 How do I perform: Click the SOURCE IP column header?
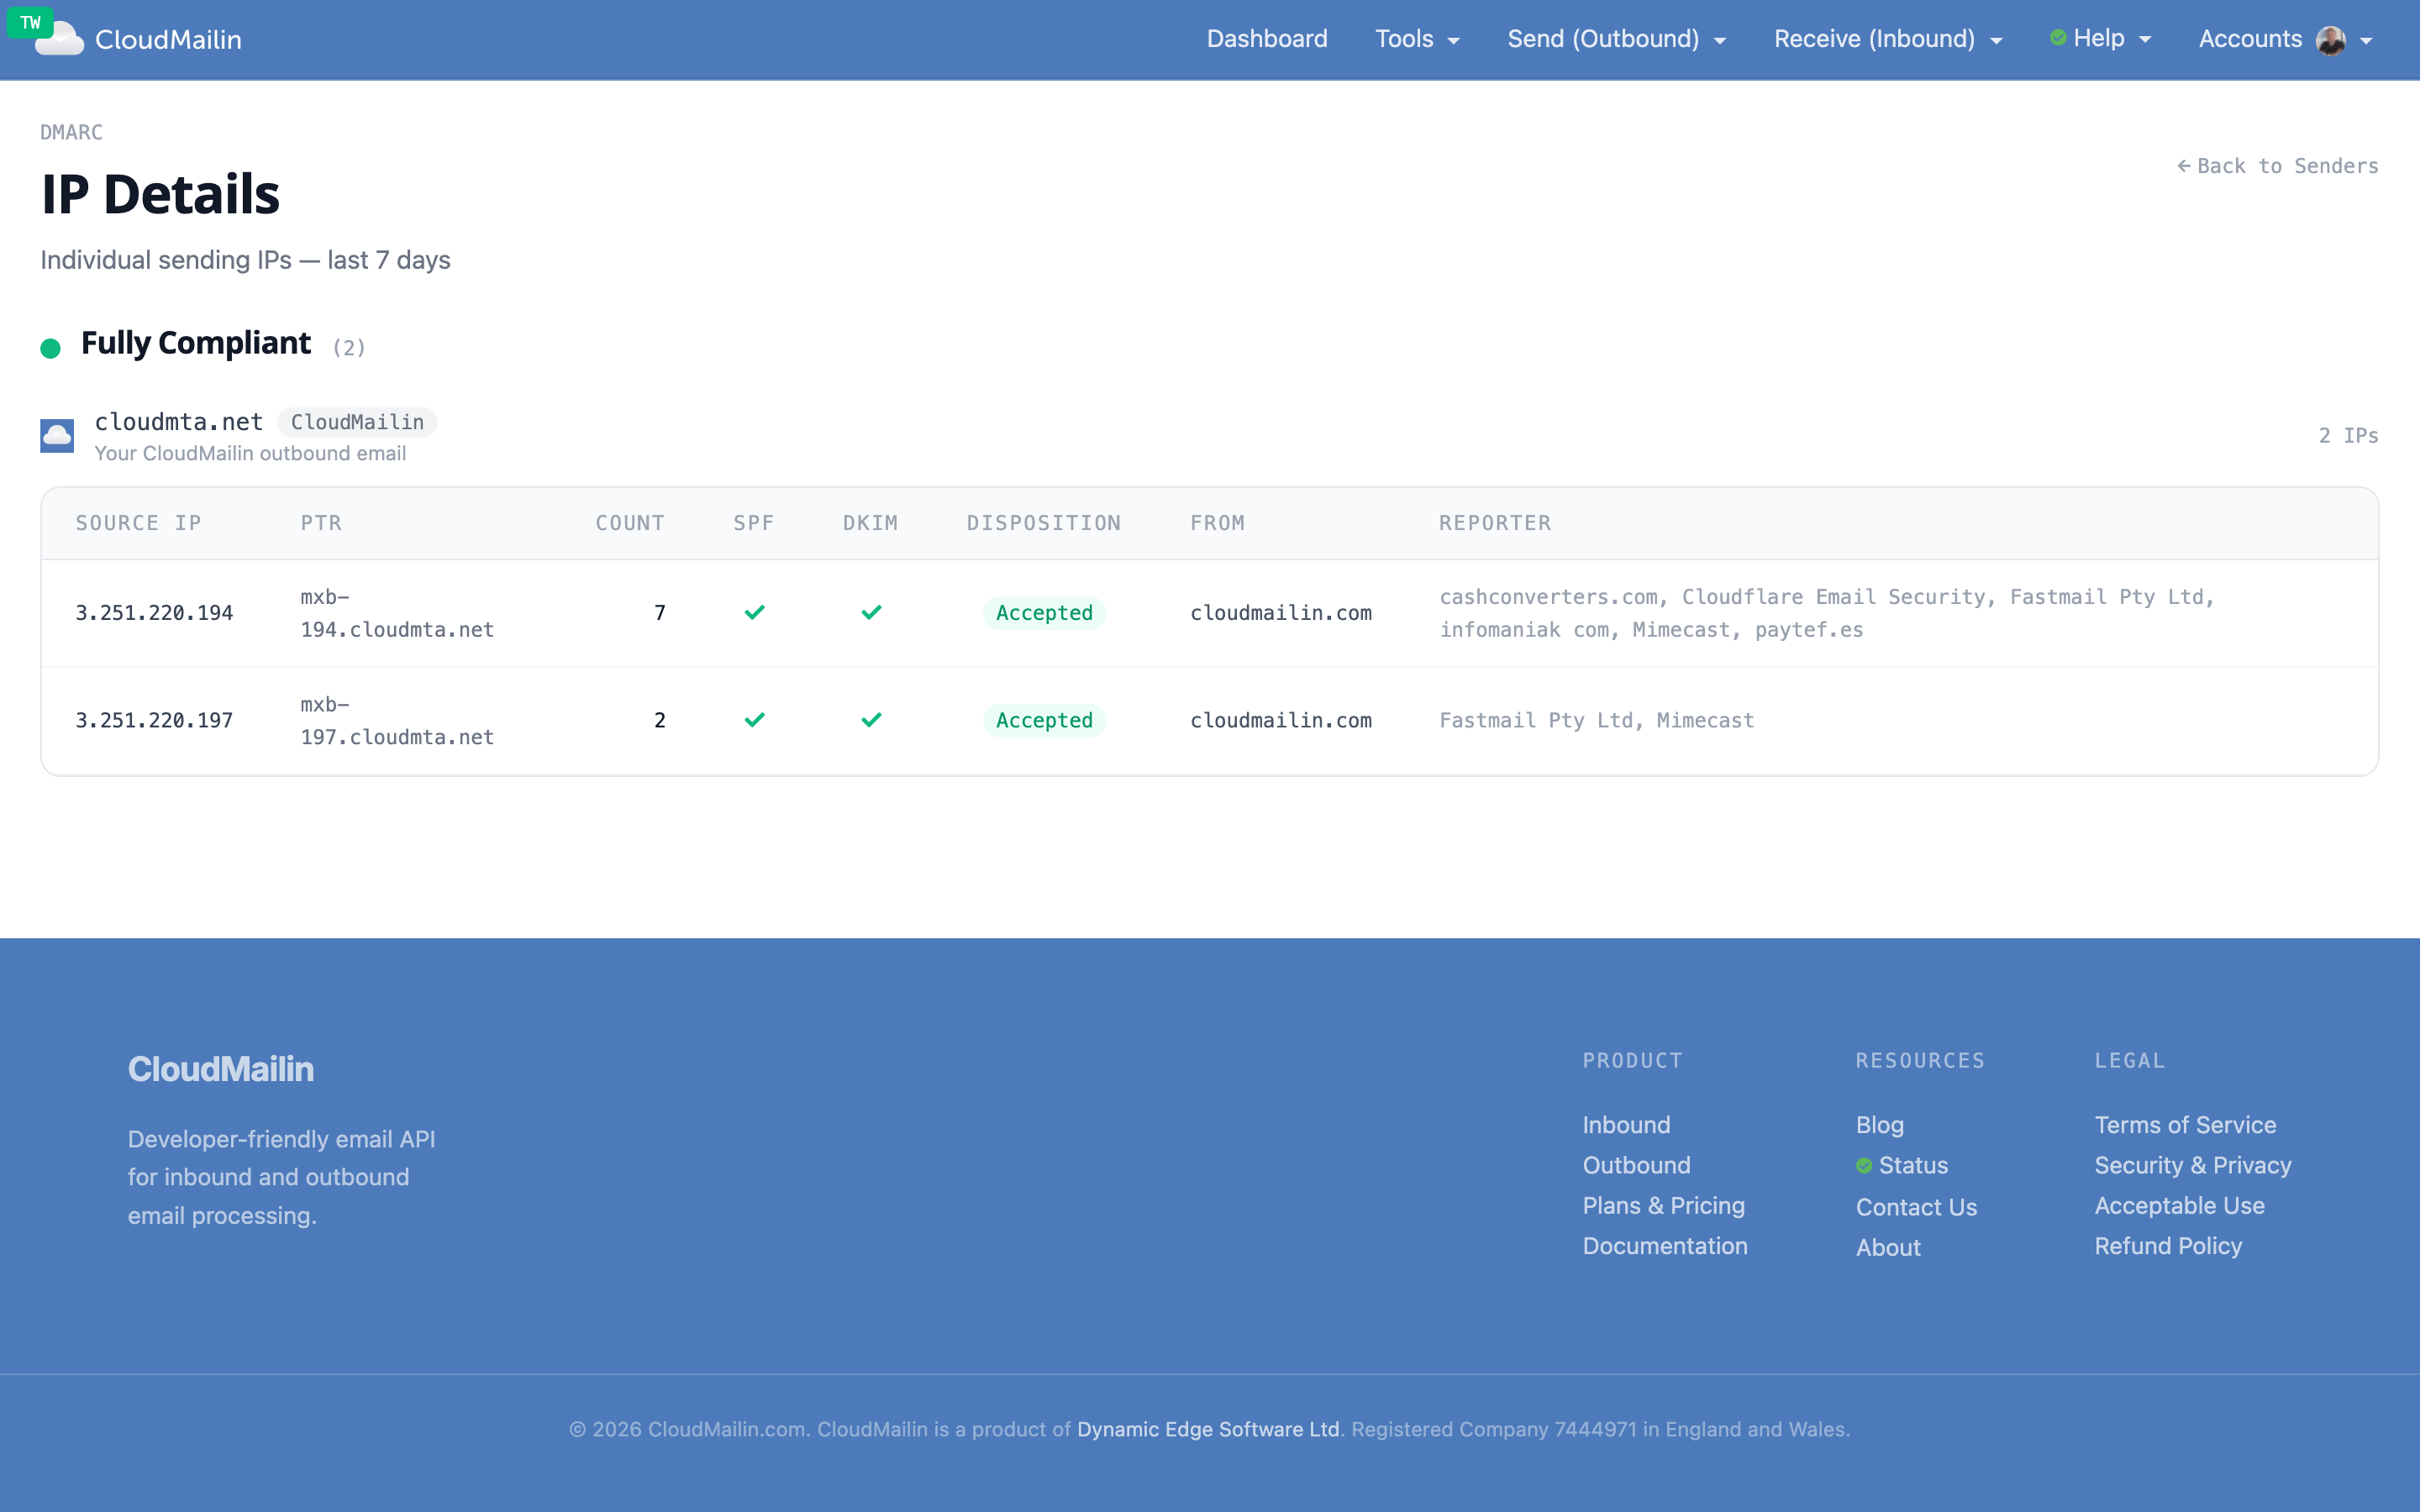[138, 523]
